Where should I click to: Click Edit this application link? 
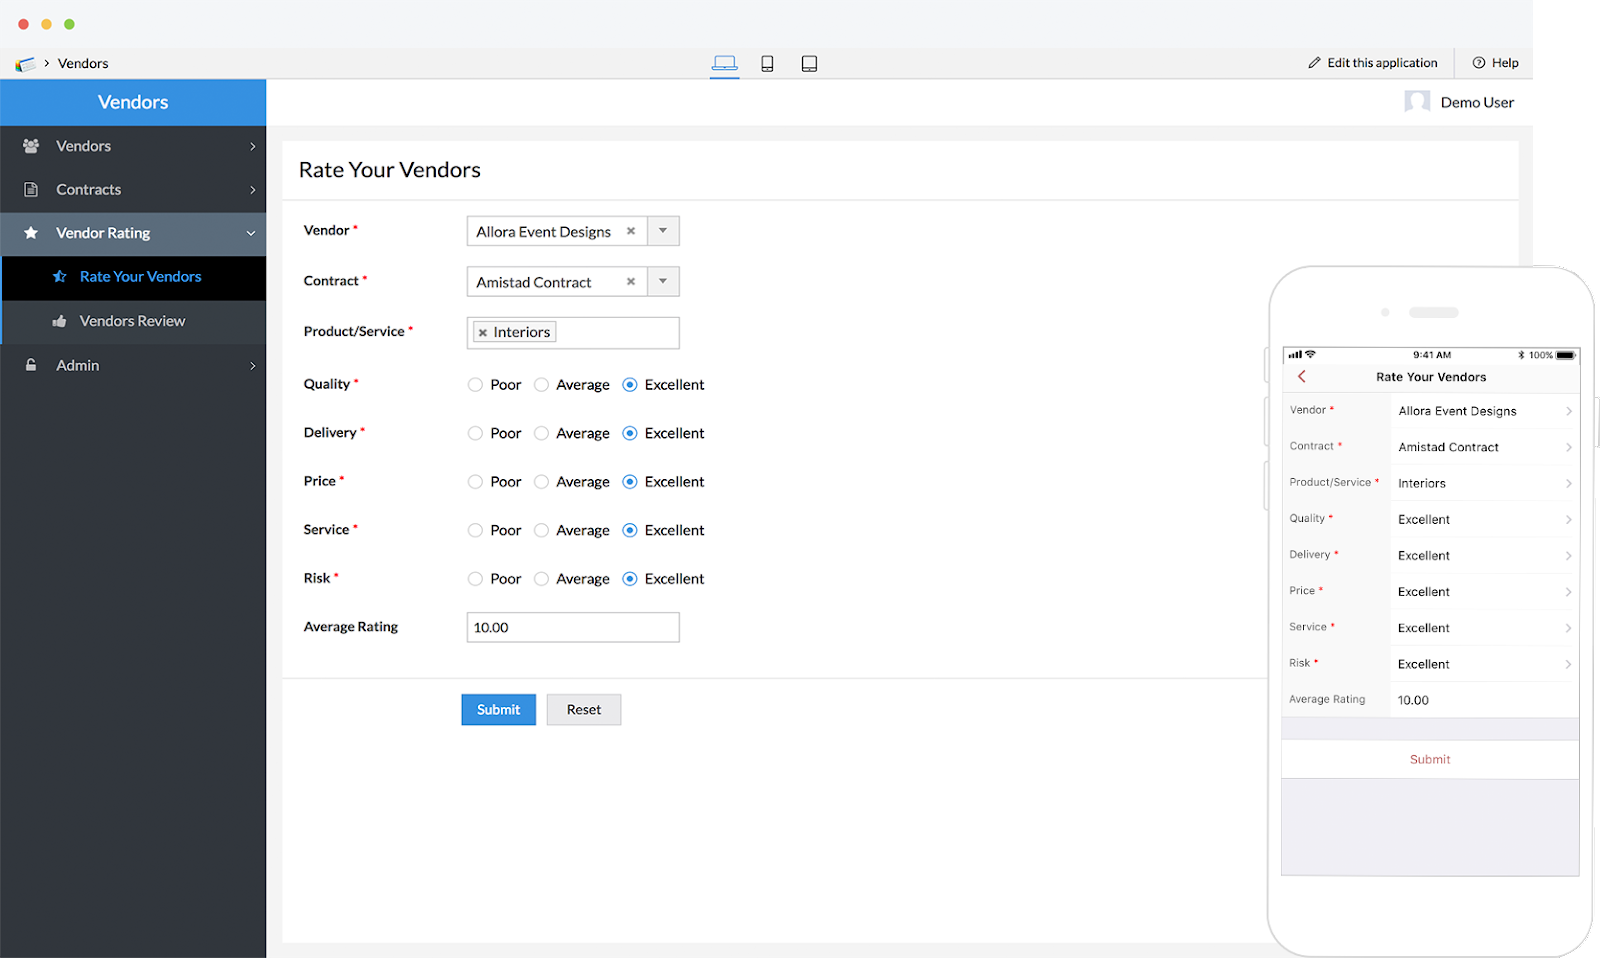click(x=1380, y=62)
